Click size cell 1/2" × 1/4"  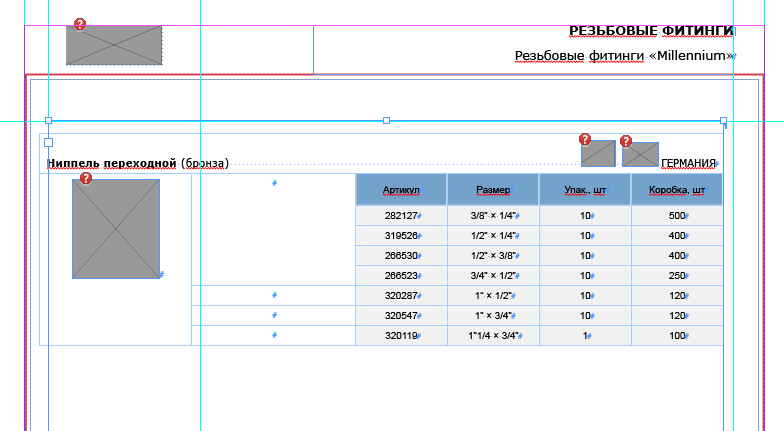pyautogui.click(x=493, y=236)
